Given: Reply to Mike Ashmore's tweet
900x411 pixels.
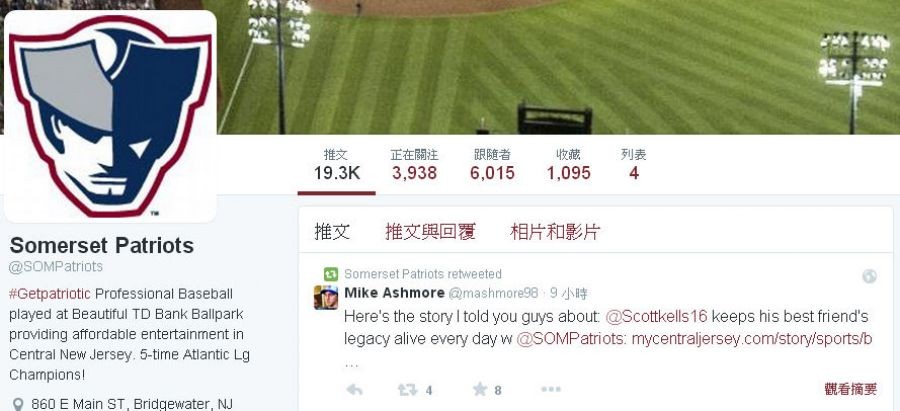Looking at the screenshot, I should (355, 390).
